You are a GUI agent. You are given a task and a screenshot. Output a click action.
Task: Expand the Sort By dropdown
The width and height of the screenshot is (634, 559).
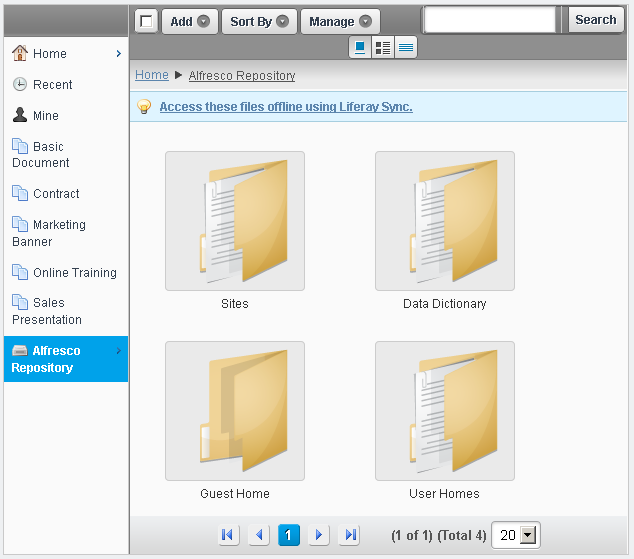(x=259, y=21)
